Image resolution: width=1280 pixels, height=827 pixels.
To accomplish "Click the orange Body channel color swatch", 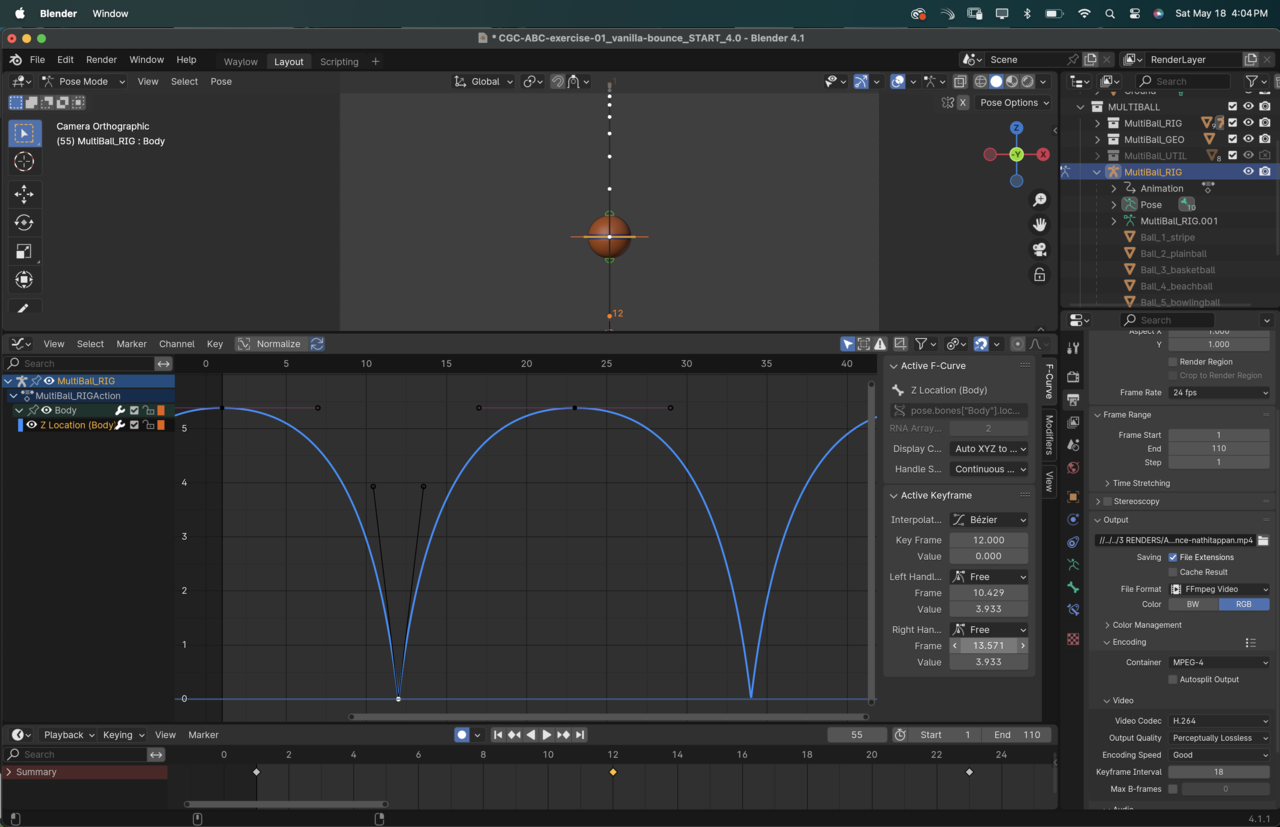I will click(161, 410).
